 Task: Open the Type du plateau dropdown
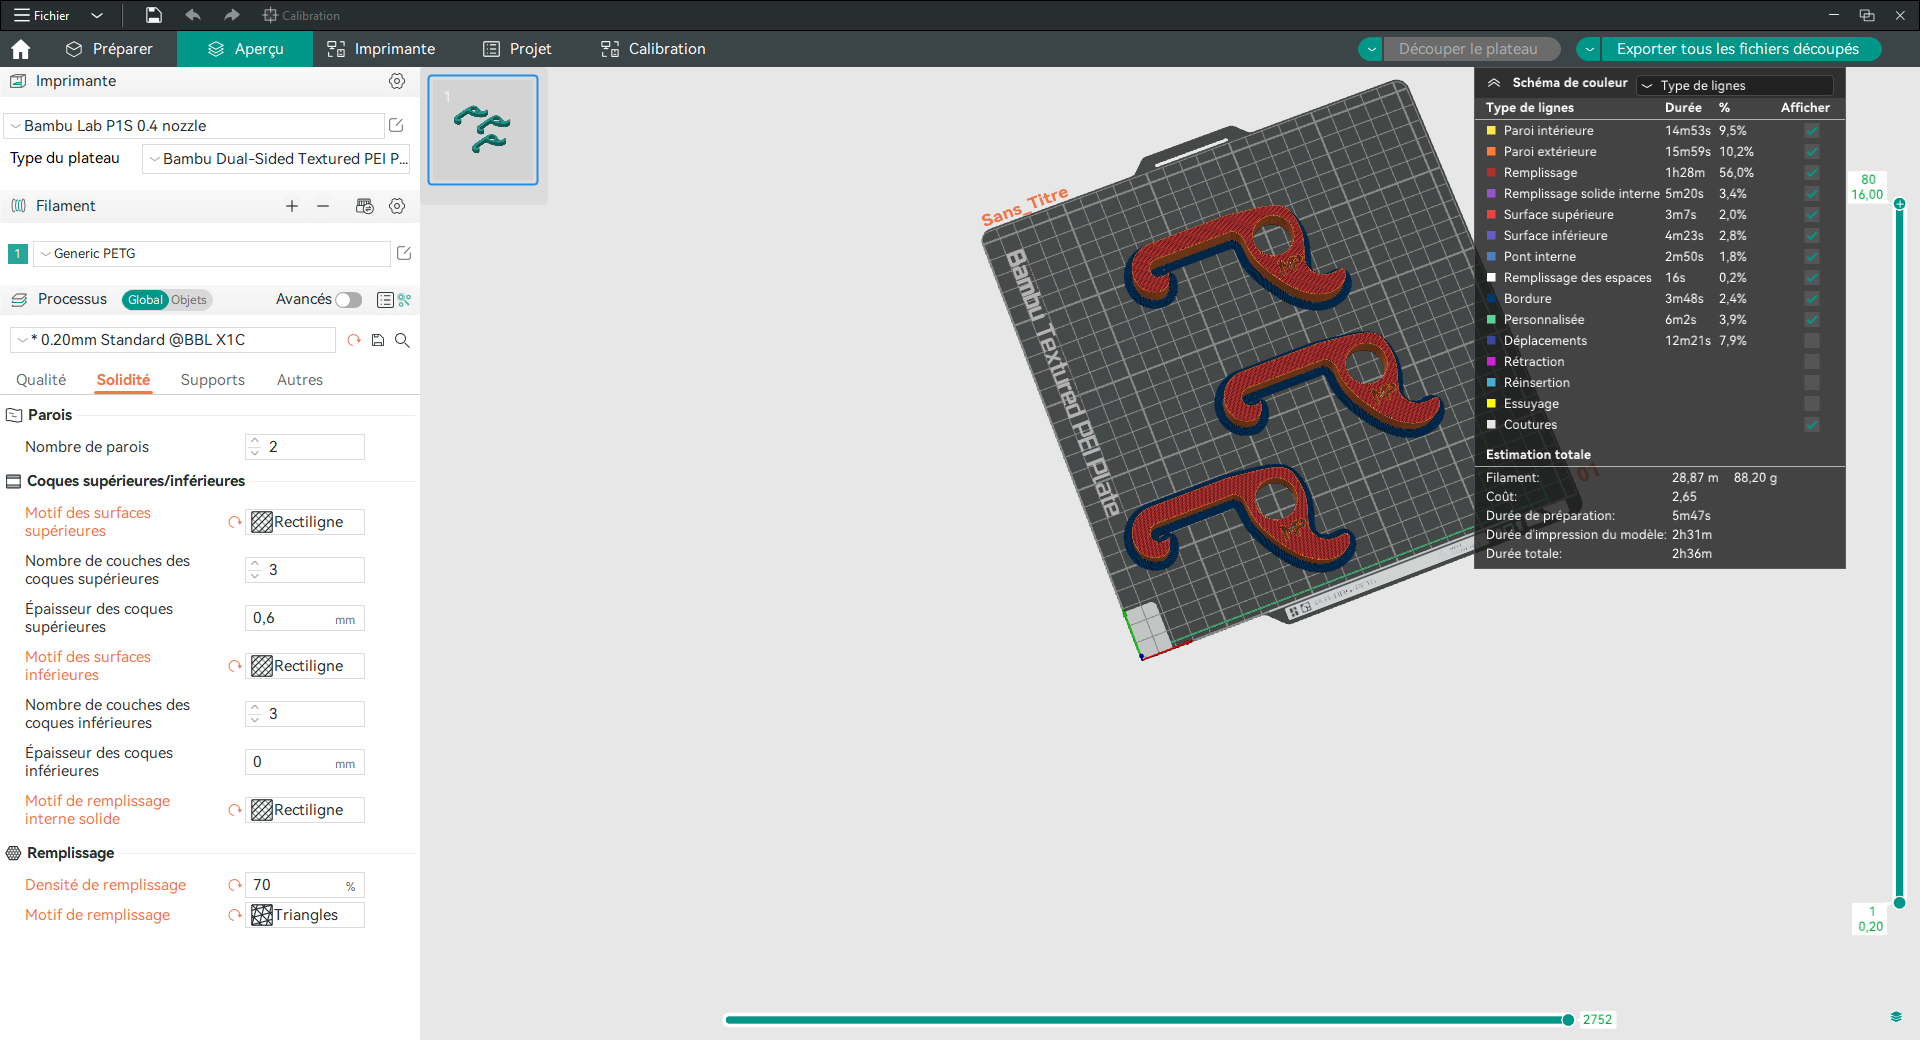tap(277, 159)
